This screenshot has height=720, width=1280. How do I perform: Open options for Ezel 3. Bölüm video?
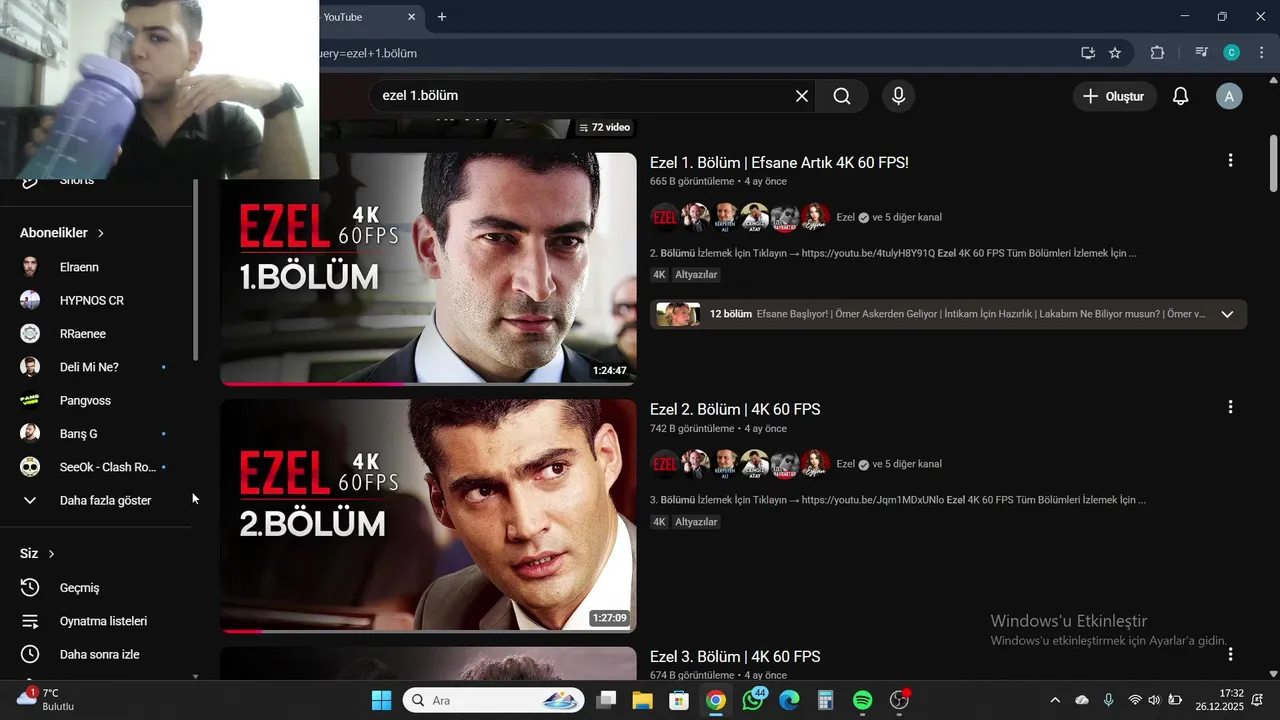[x=1230, y=654]
